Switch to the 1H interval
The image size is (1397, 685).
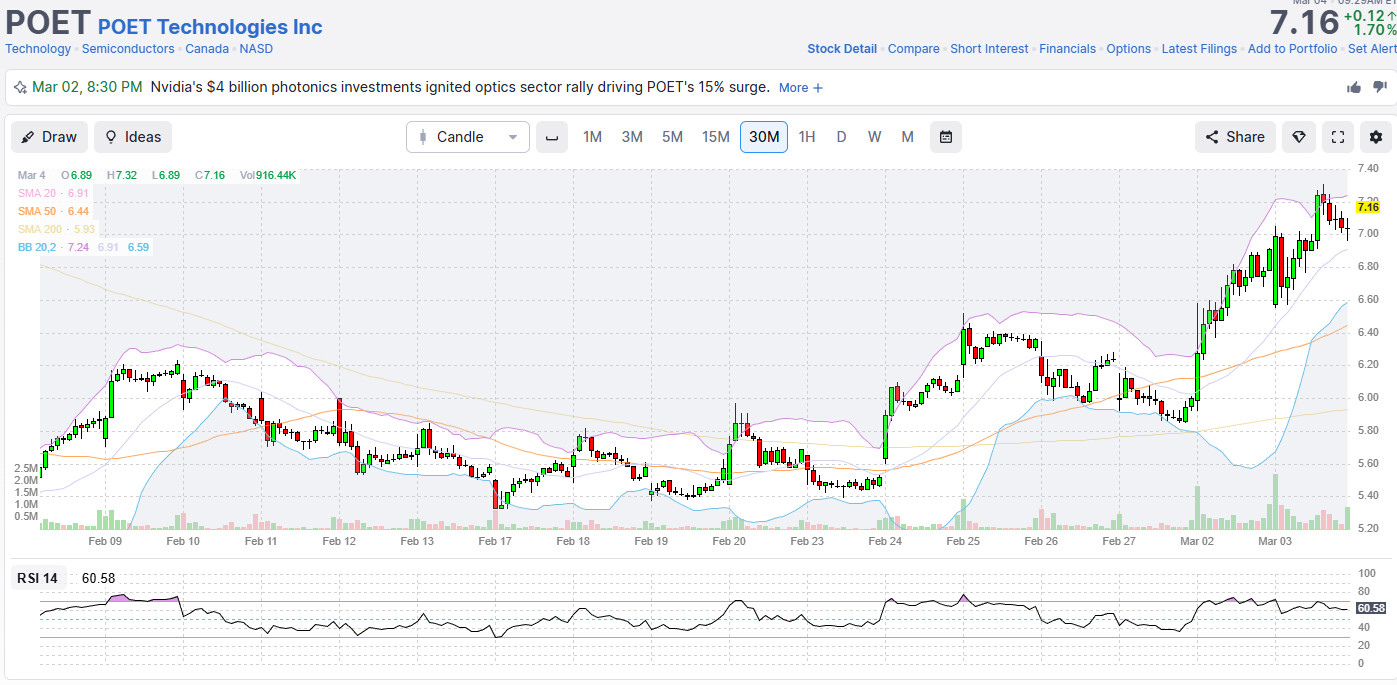(806, 137)
